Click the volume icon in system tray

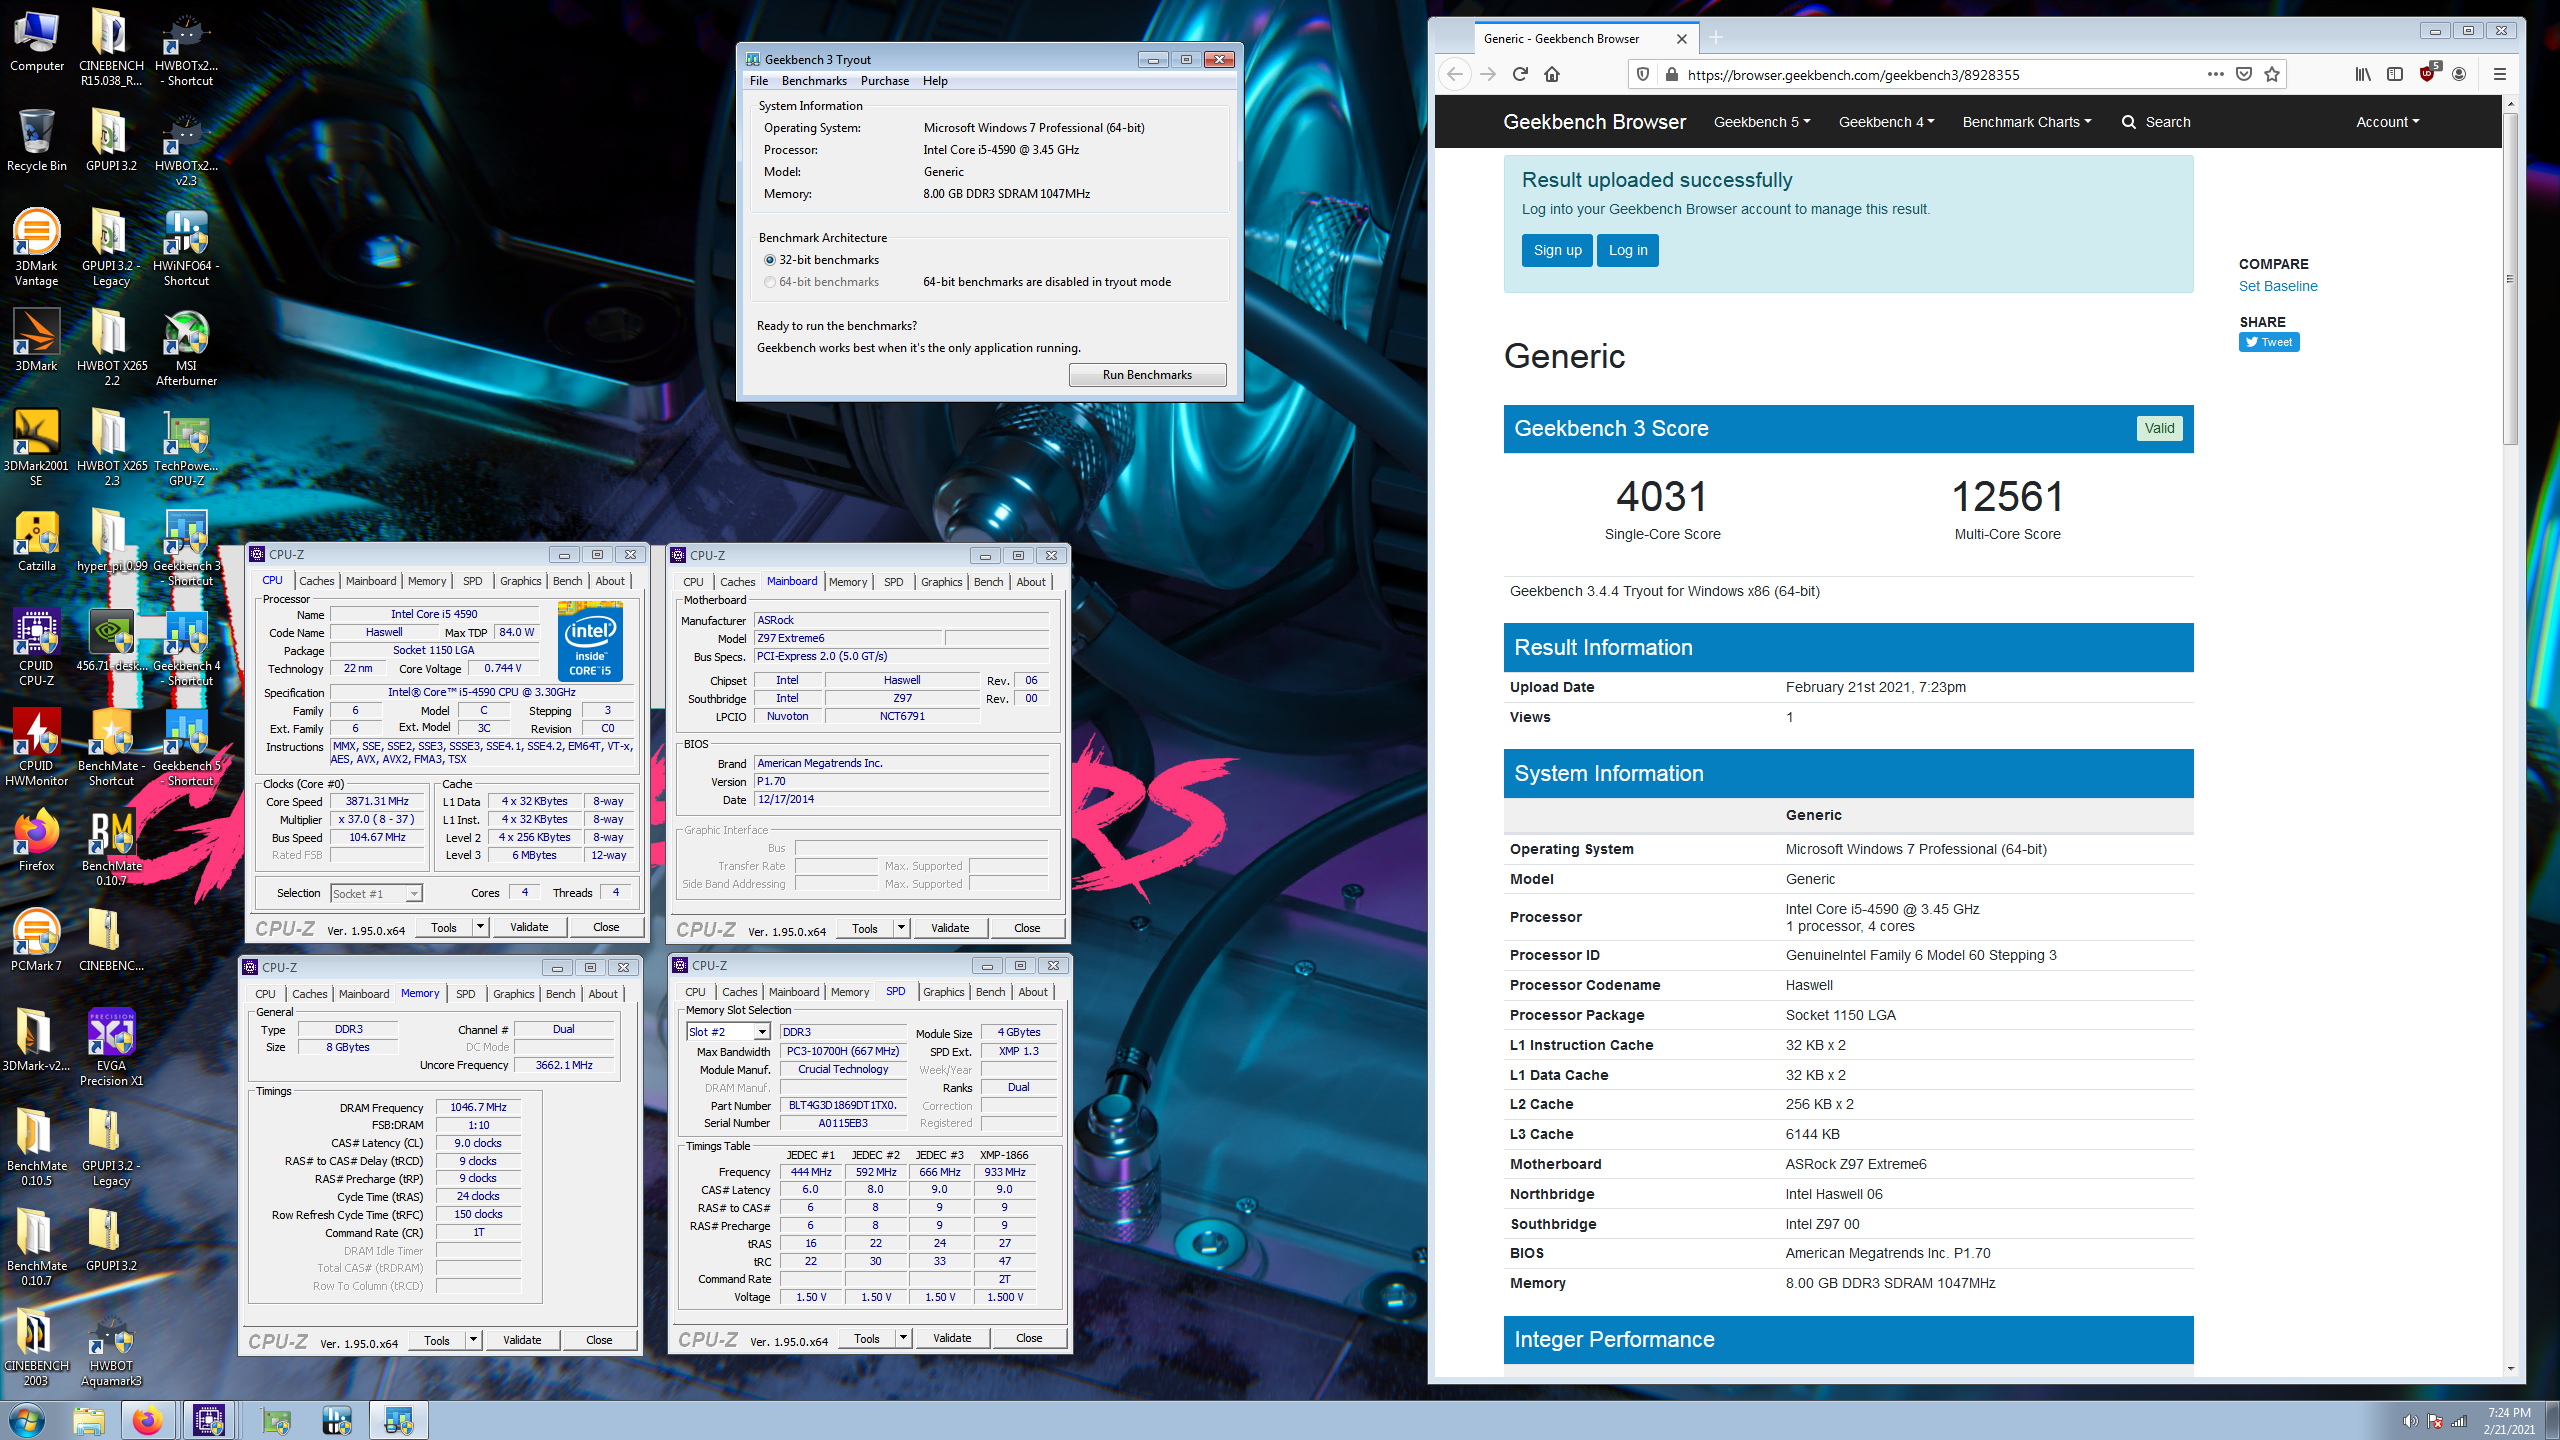pos(2409,1421)
